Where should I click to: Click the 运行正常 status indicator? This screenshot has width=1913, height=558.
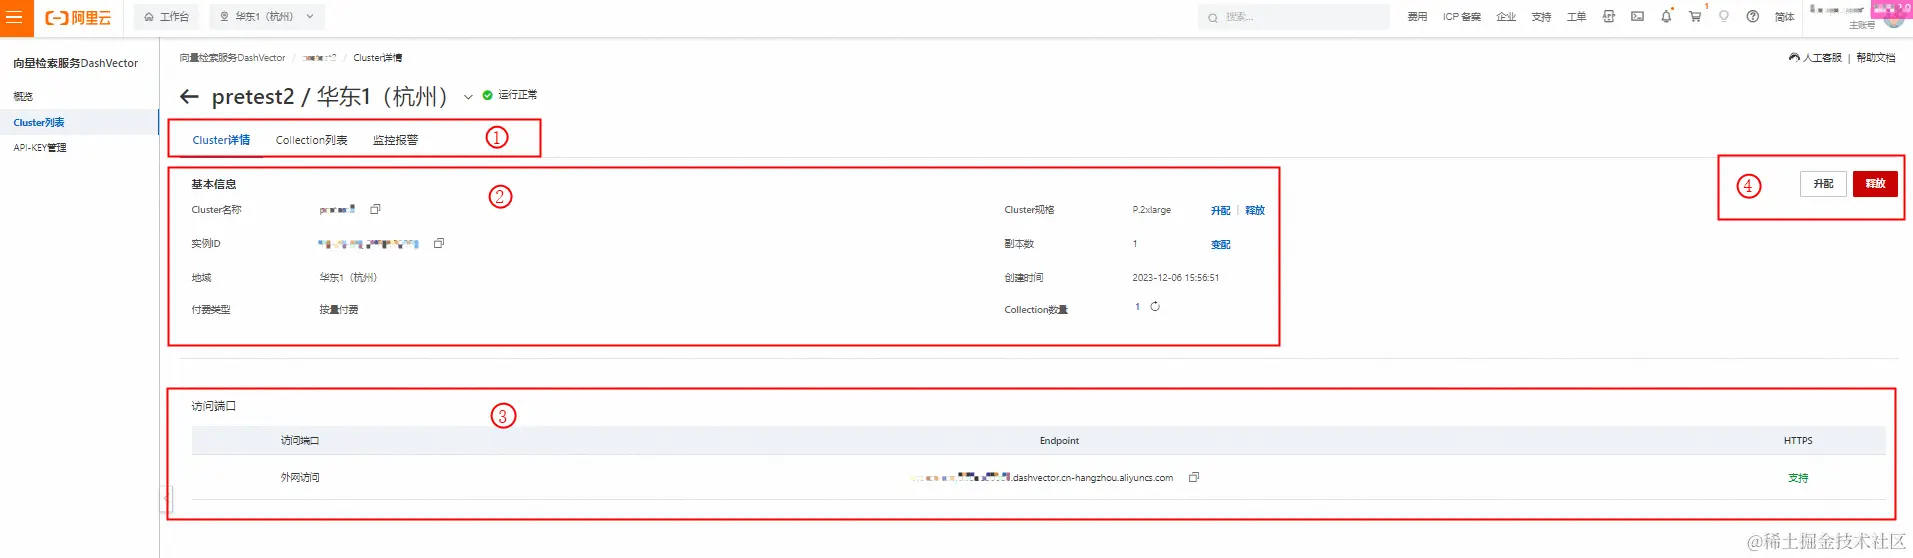510,95
